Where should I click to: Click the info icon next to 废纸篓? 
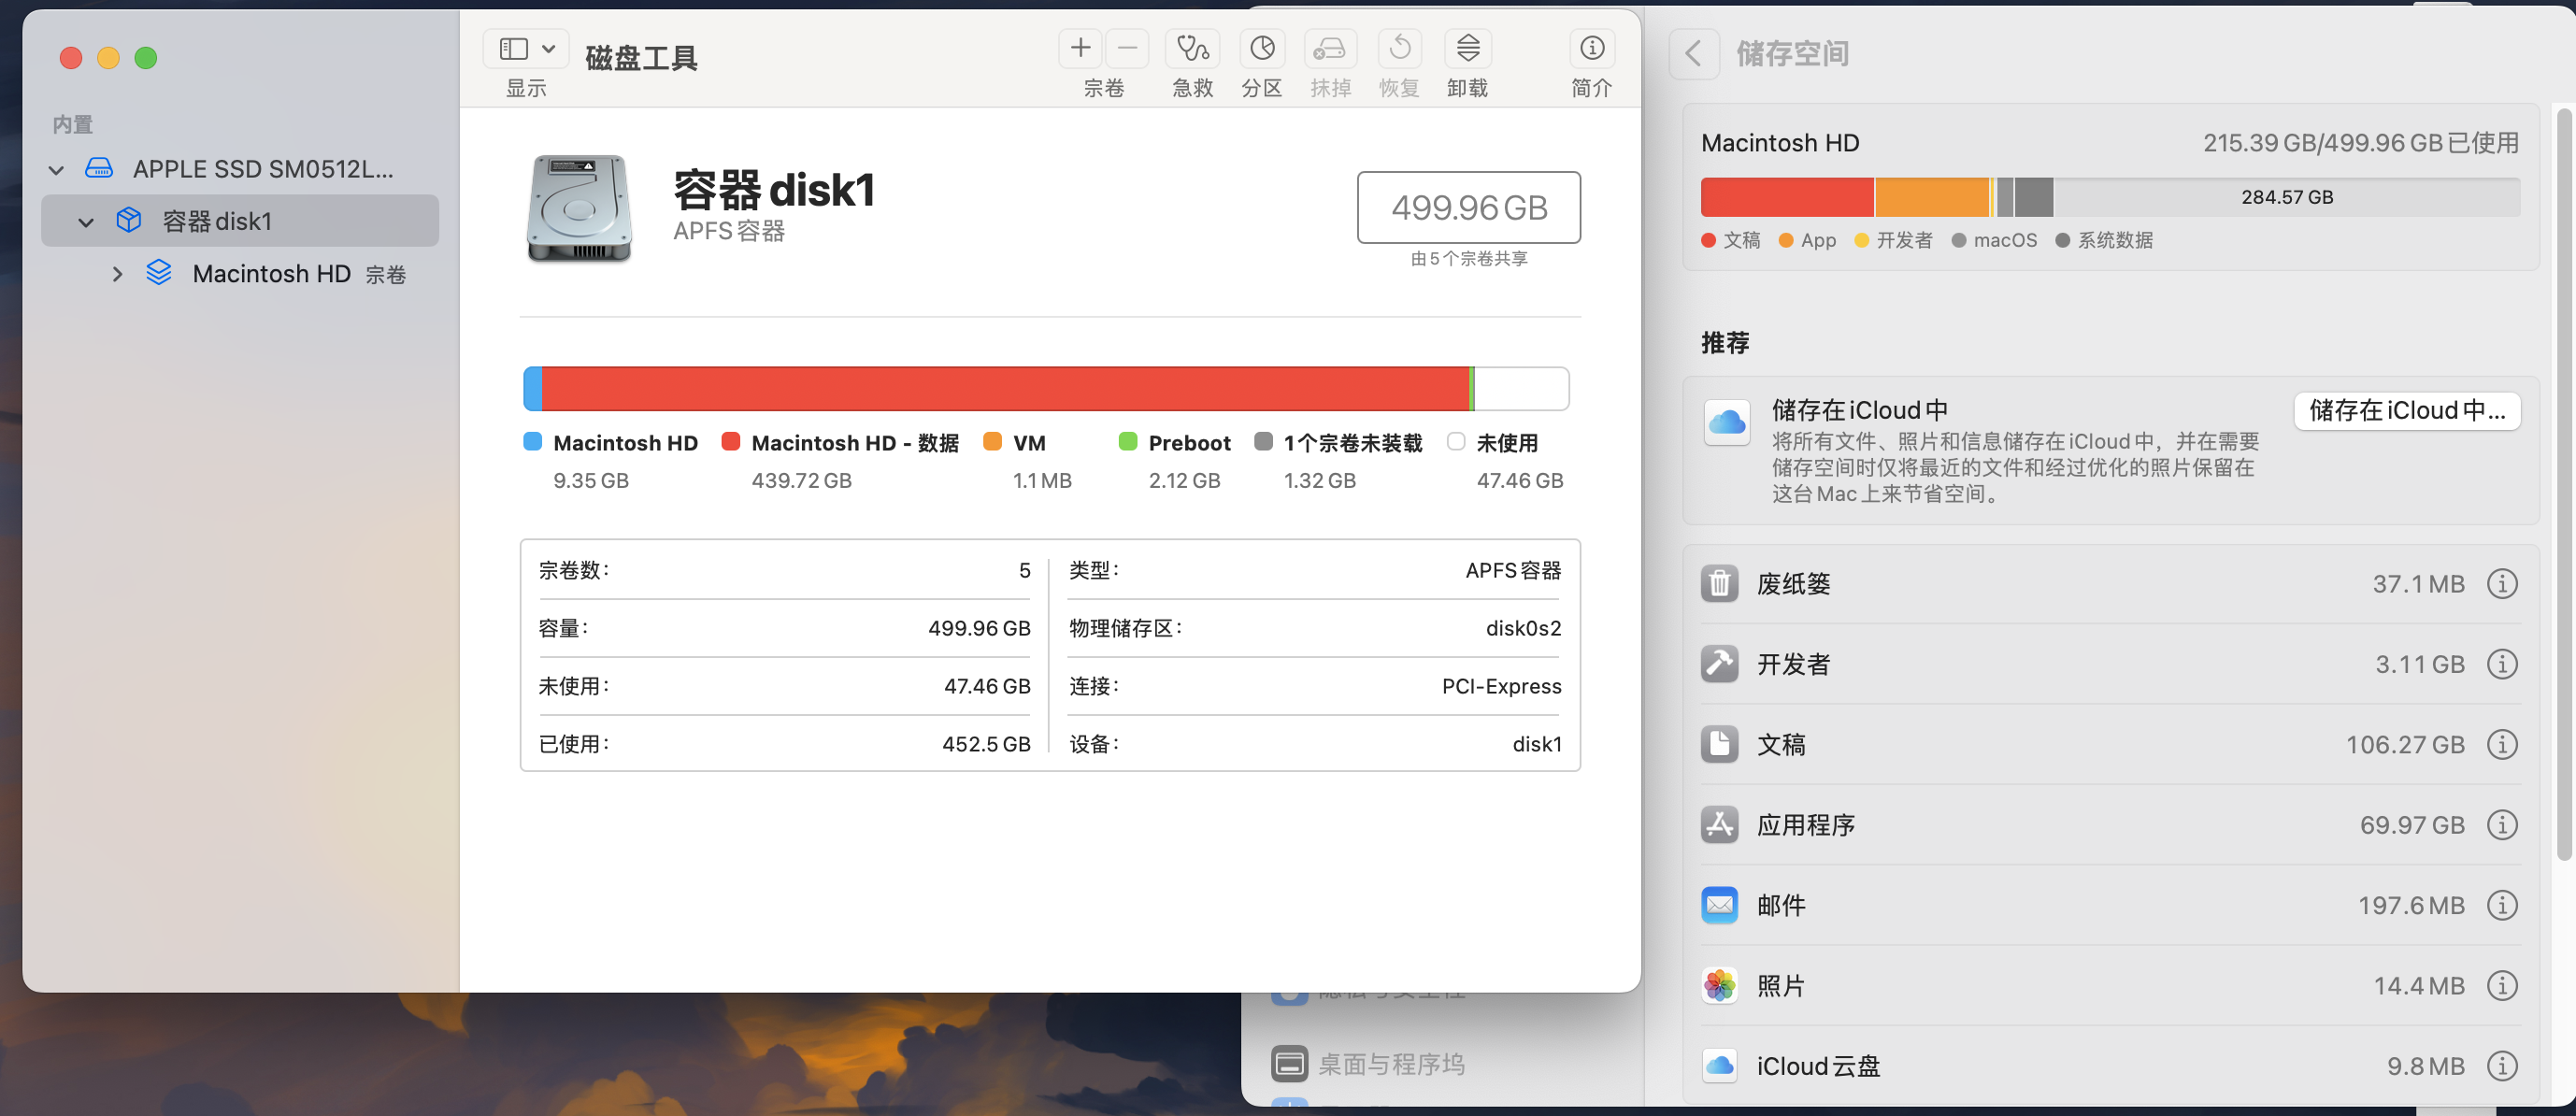point(2501,584)
